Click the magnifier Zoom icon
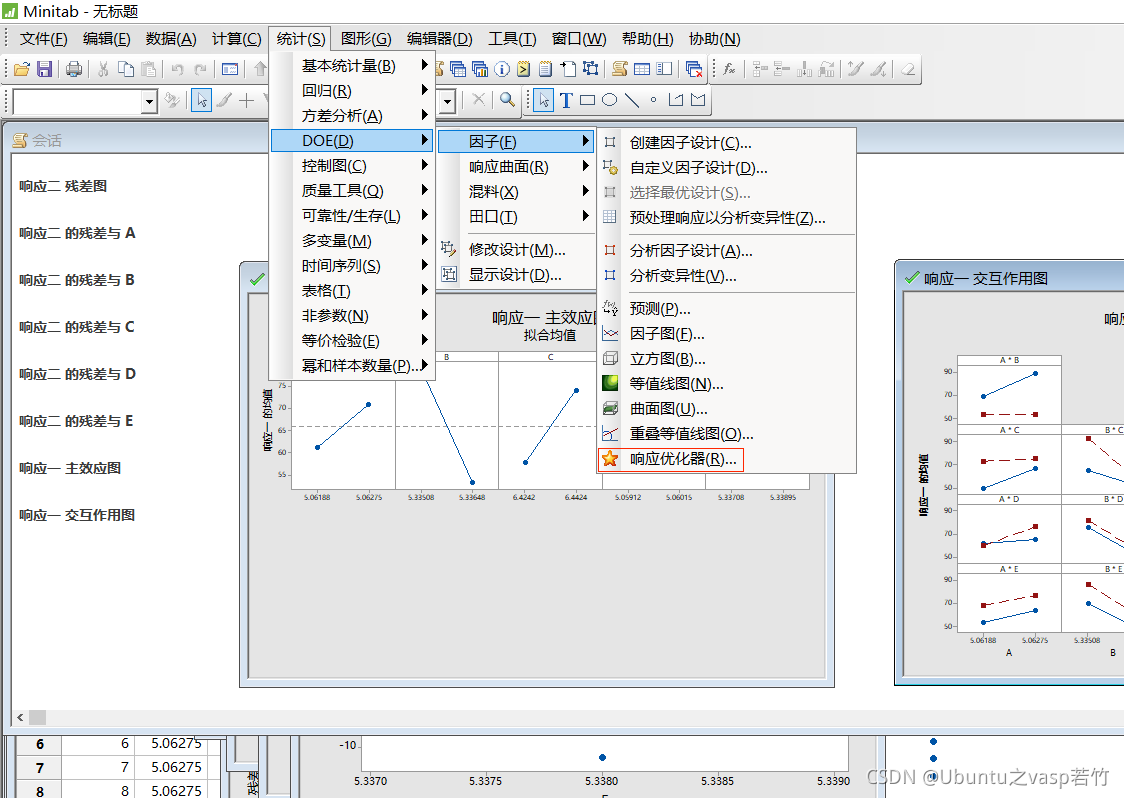Screen dimensions: 1124x798 (508, 100)
